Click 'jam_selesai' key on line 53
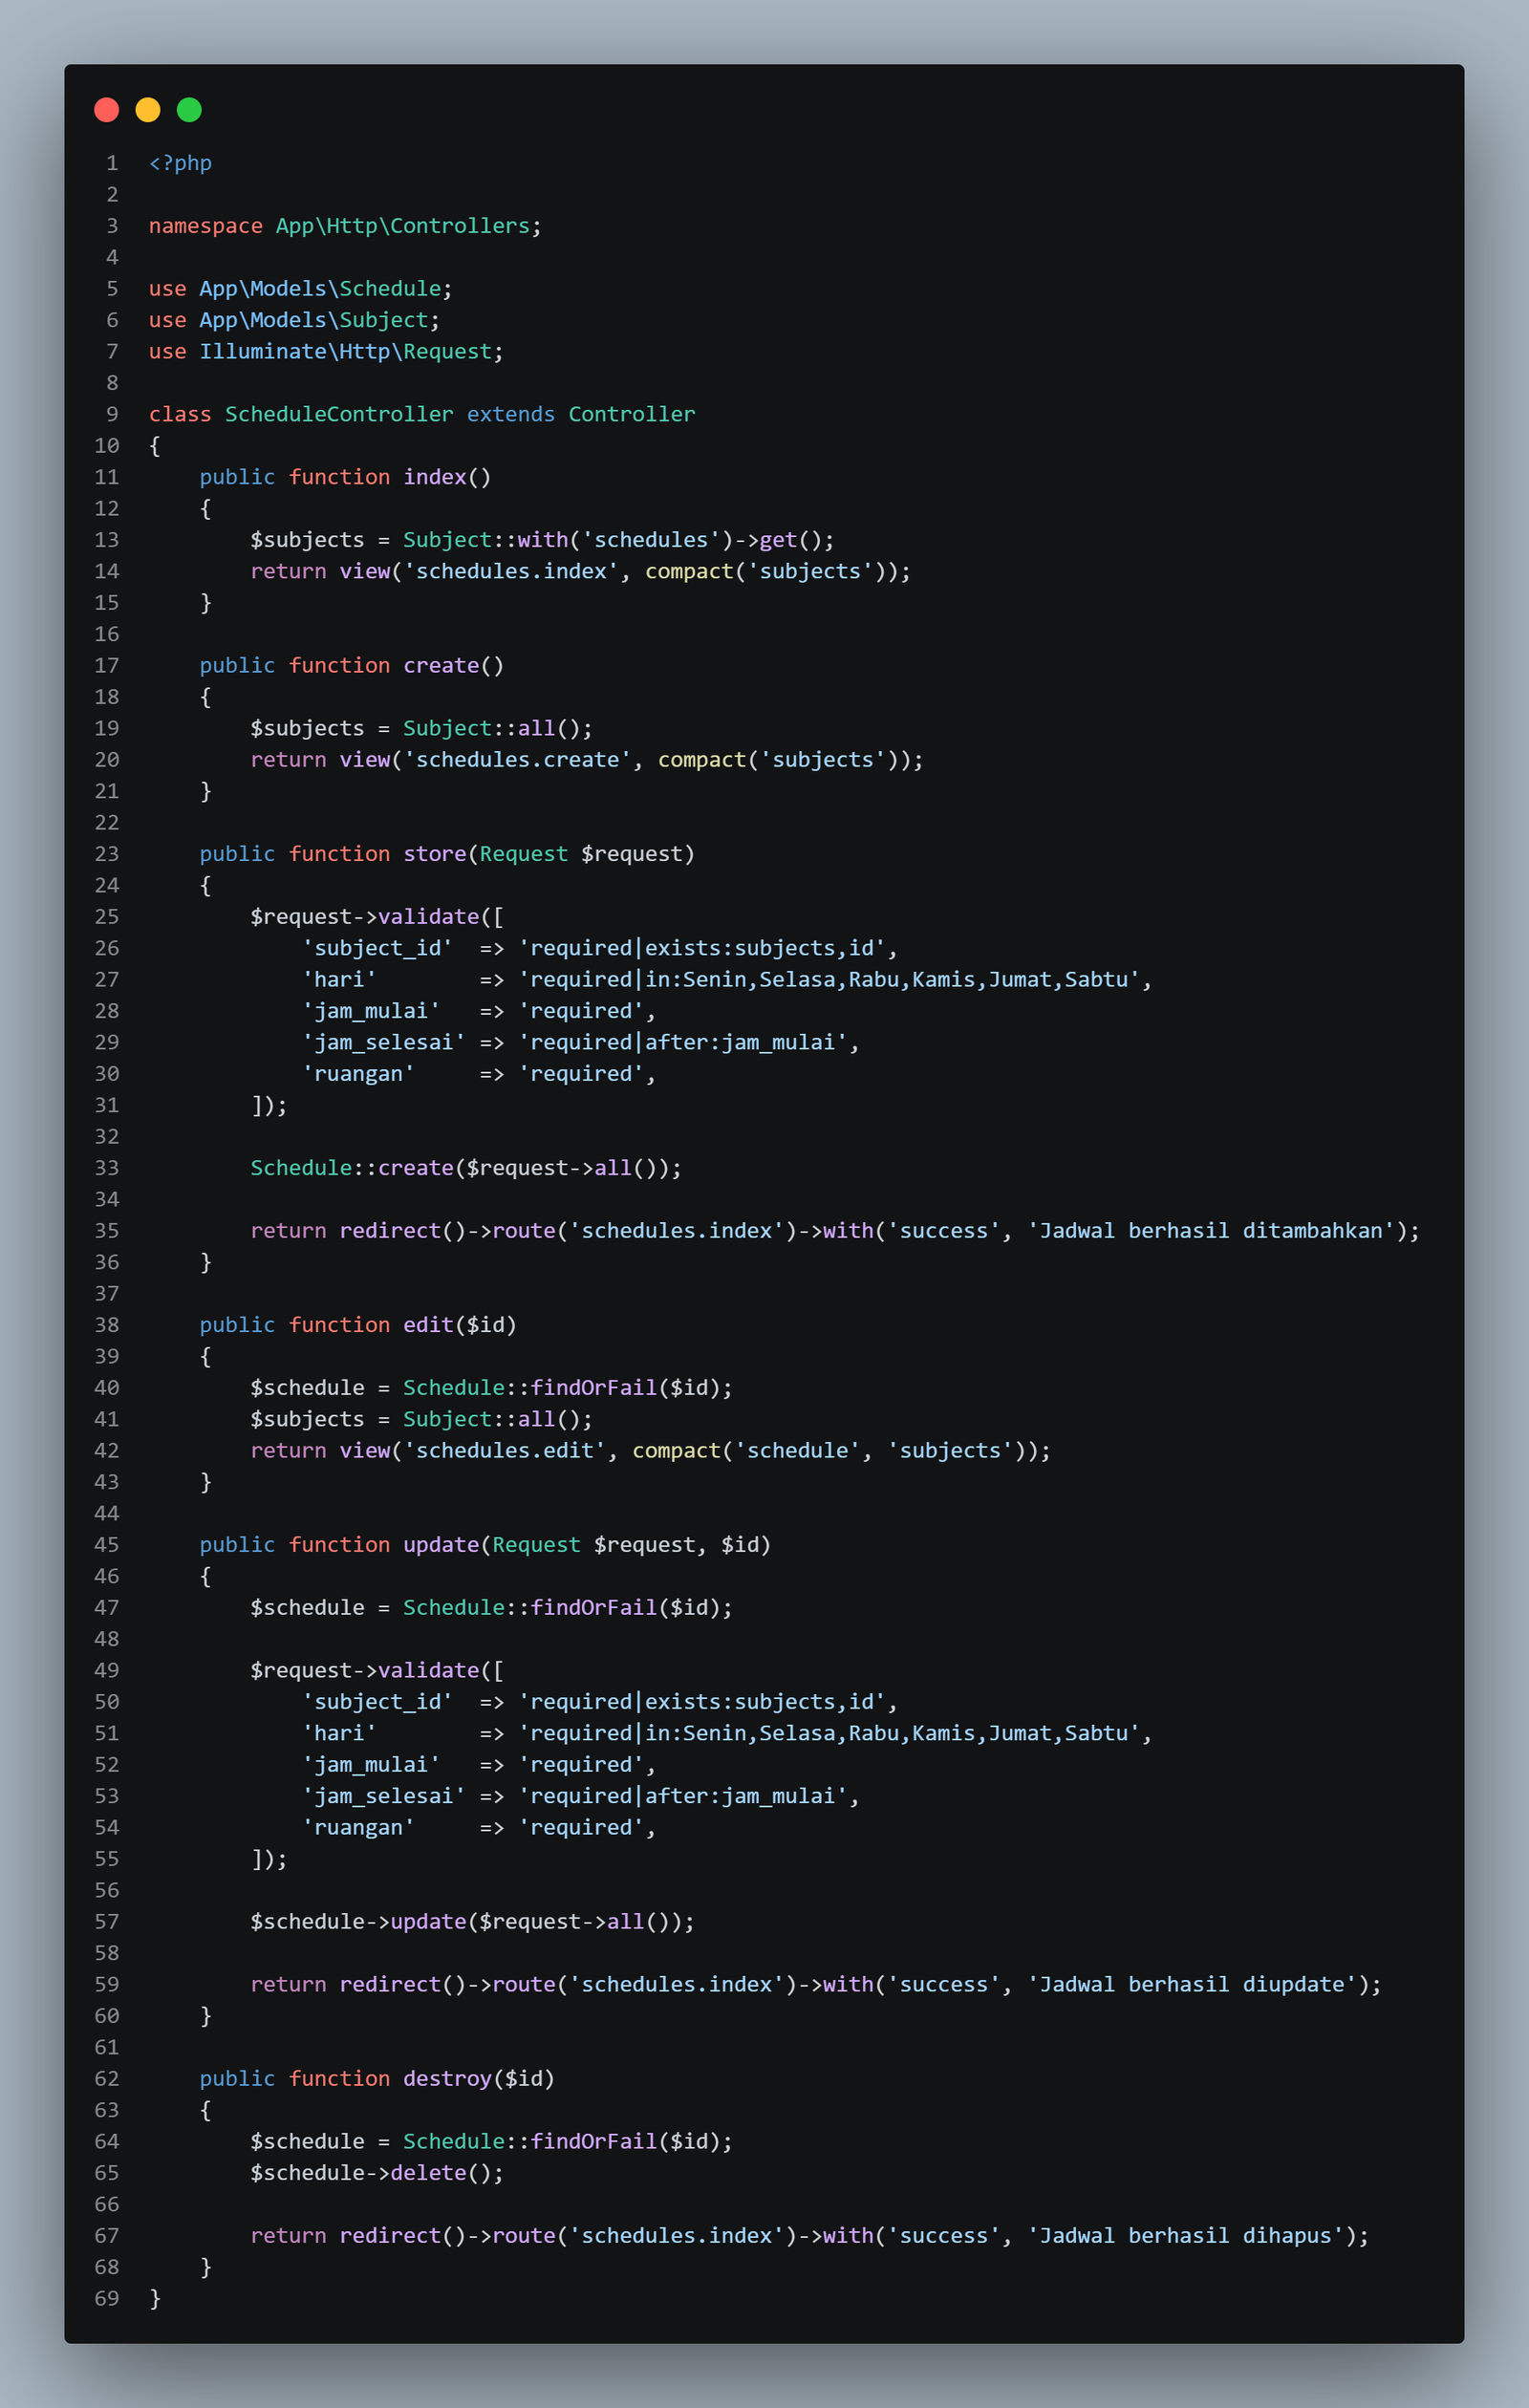The width and height of the screenshot is (1529, 2408). [x=383, y=1796]
